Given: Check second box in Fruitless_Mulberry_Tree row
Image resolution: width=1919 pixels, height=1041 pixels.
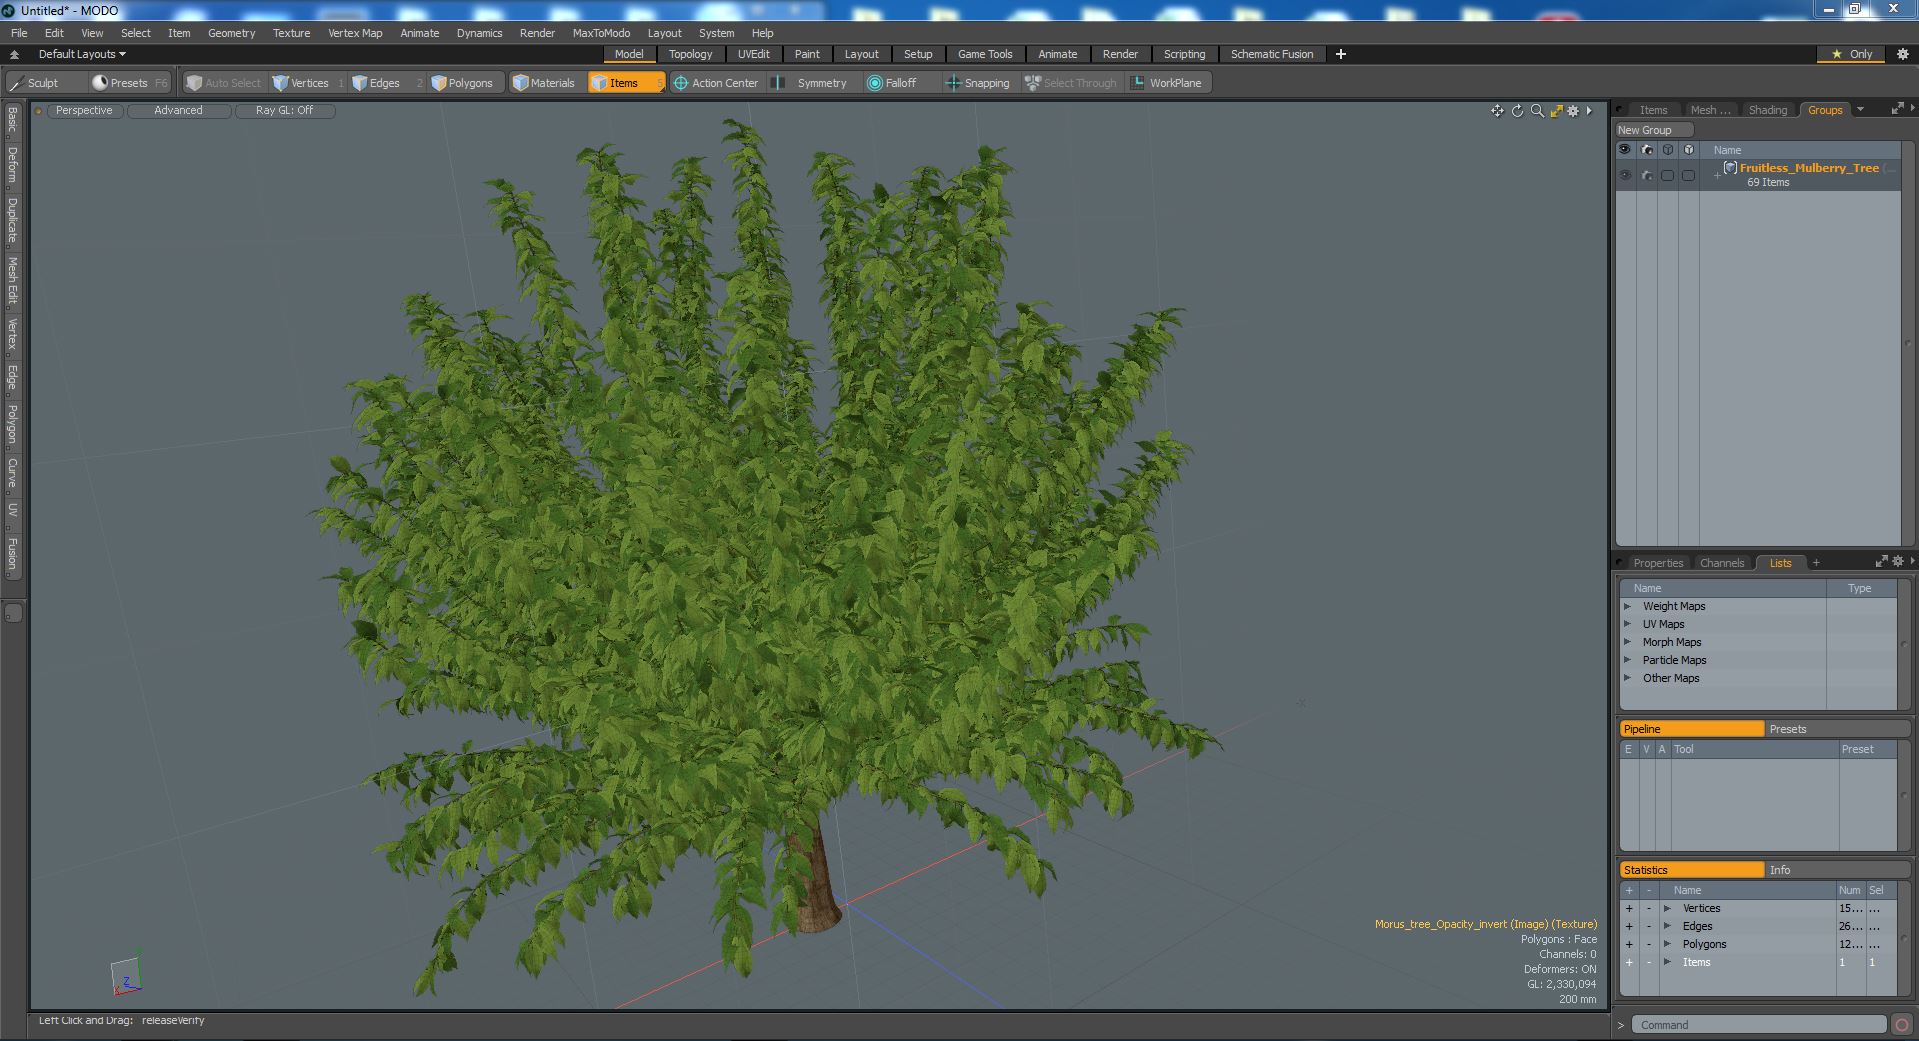Looking at the screenshot, I should point(1688,175).
